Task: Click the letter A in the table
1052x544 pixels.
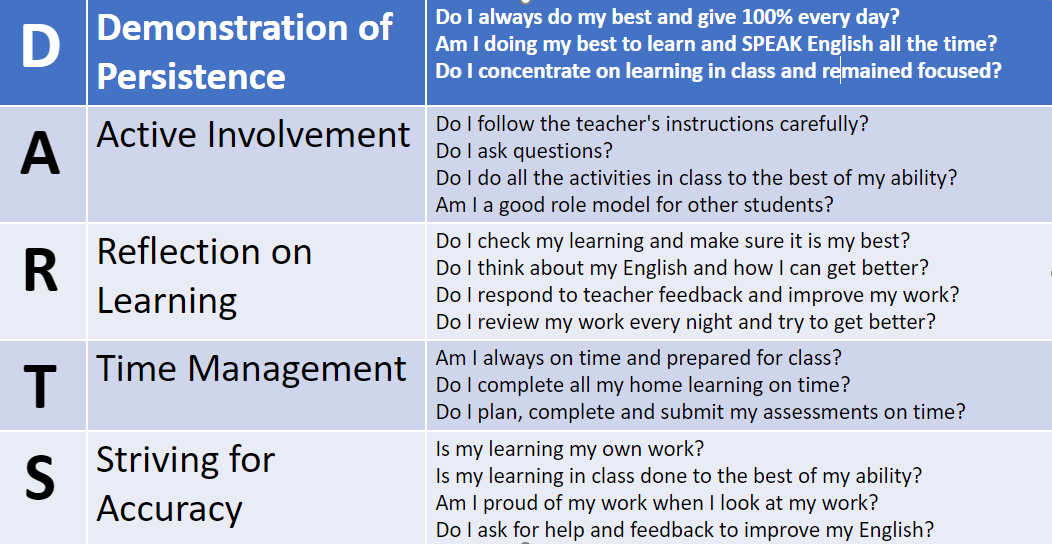Action: point(40,156)
